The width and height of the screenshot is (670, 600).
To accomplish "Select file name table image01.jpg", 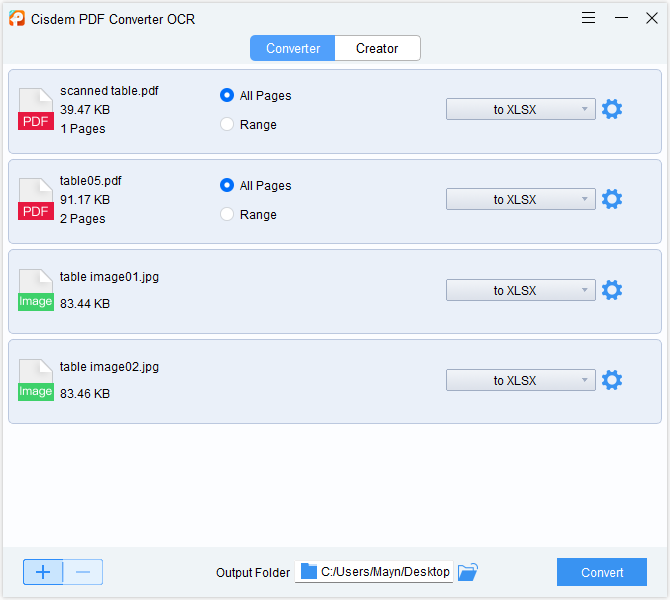I will pos(109,276).
